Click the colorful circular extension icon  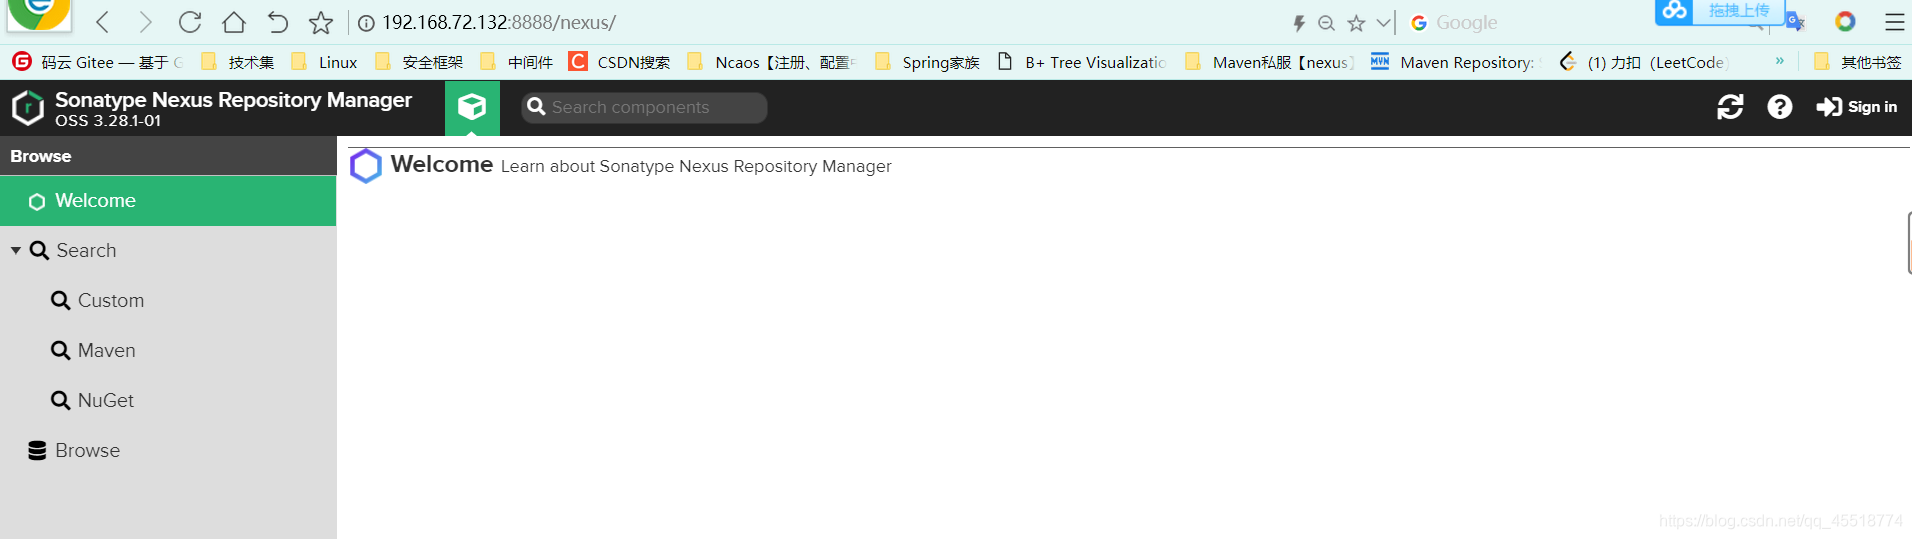point(1845,21)
